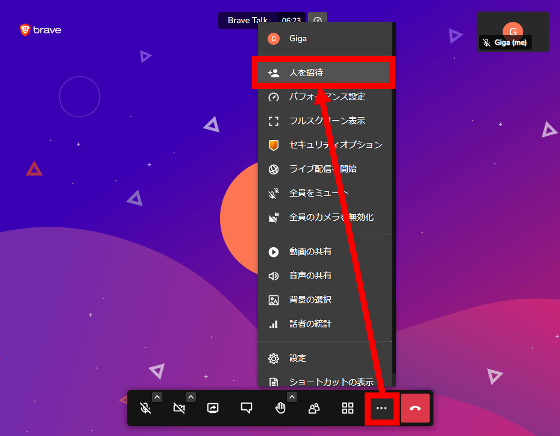Open the chat panel icon
Viewport: 560px width, 436px height.
[246, 408]
